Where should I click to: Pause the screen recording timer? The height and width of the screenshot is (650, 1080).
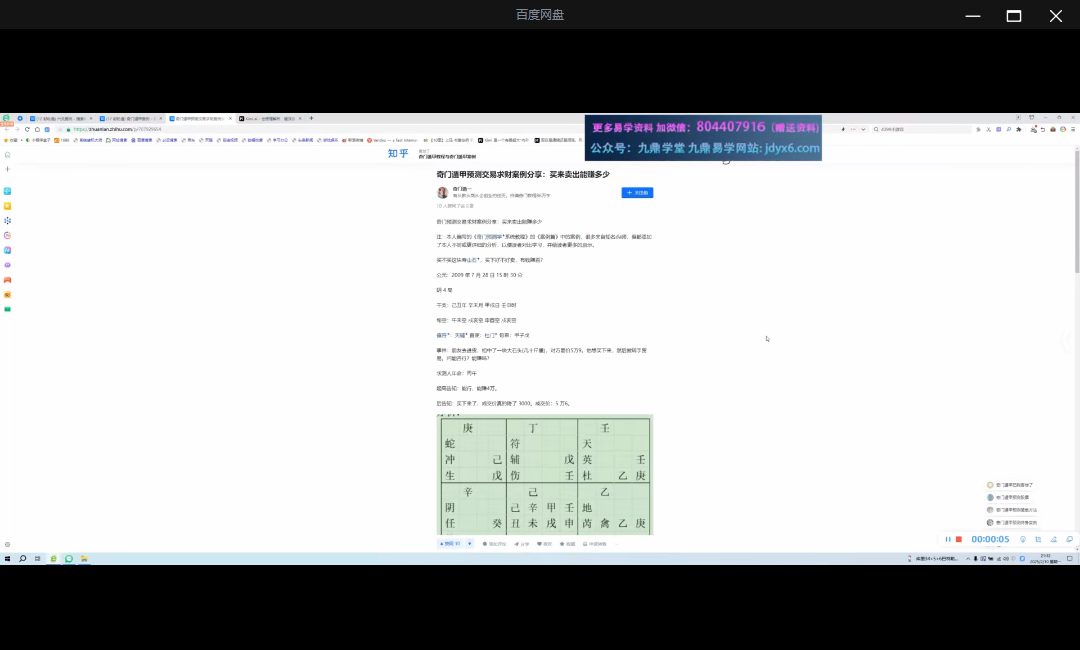coord(948,539)
